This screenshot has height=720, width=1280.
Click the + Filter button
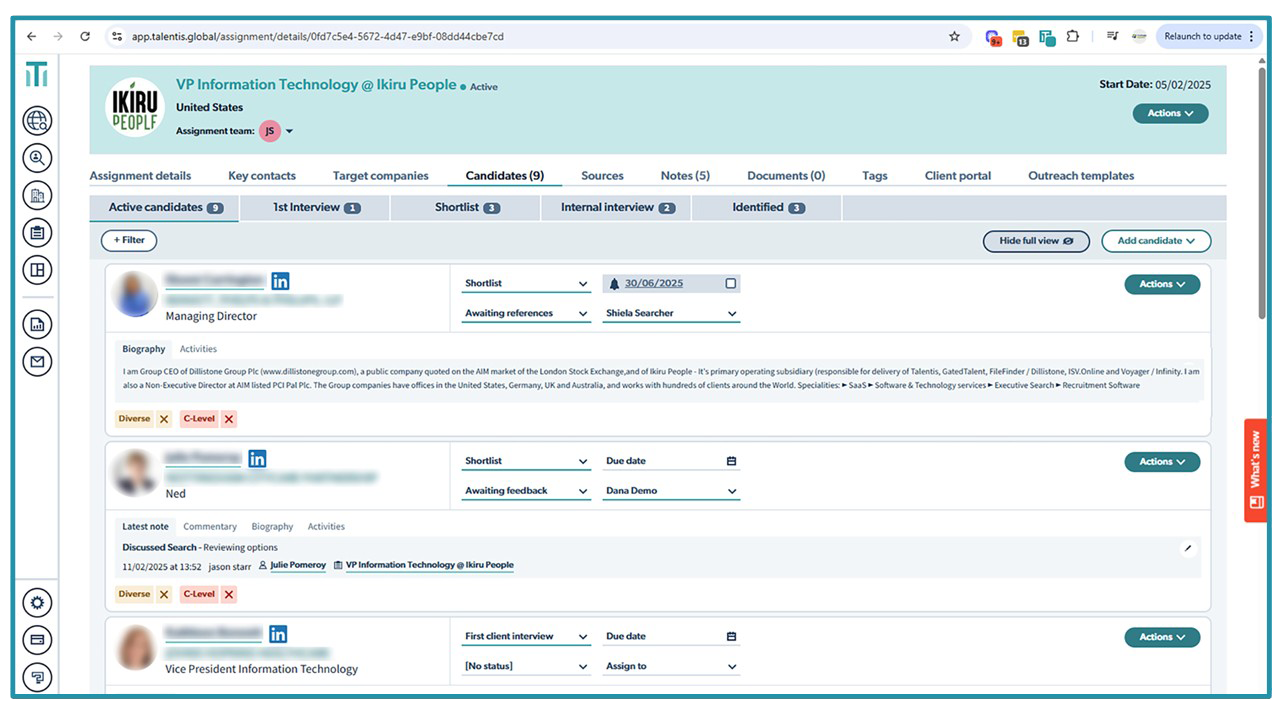tap(129, 240)
